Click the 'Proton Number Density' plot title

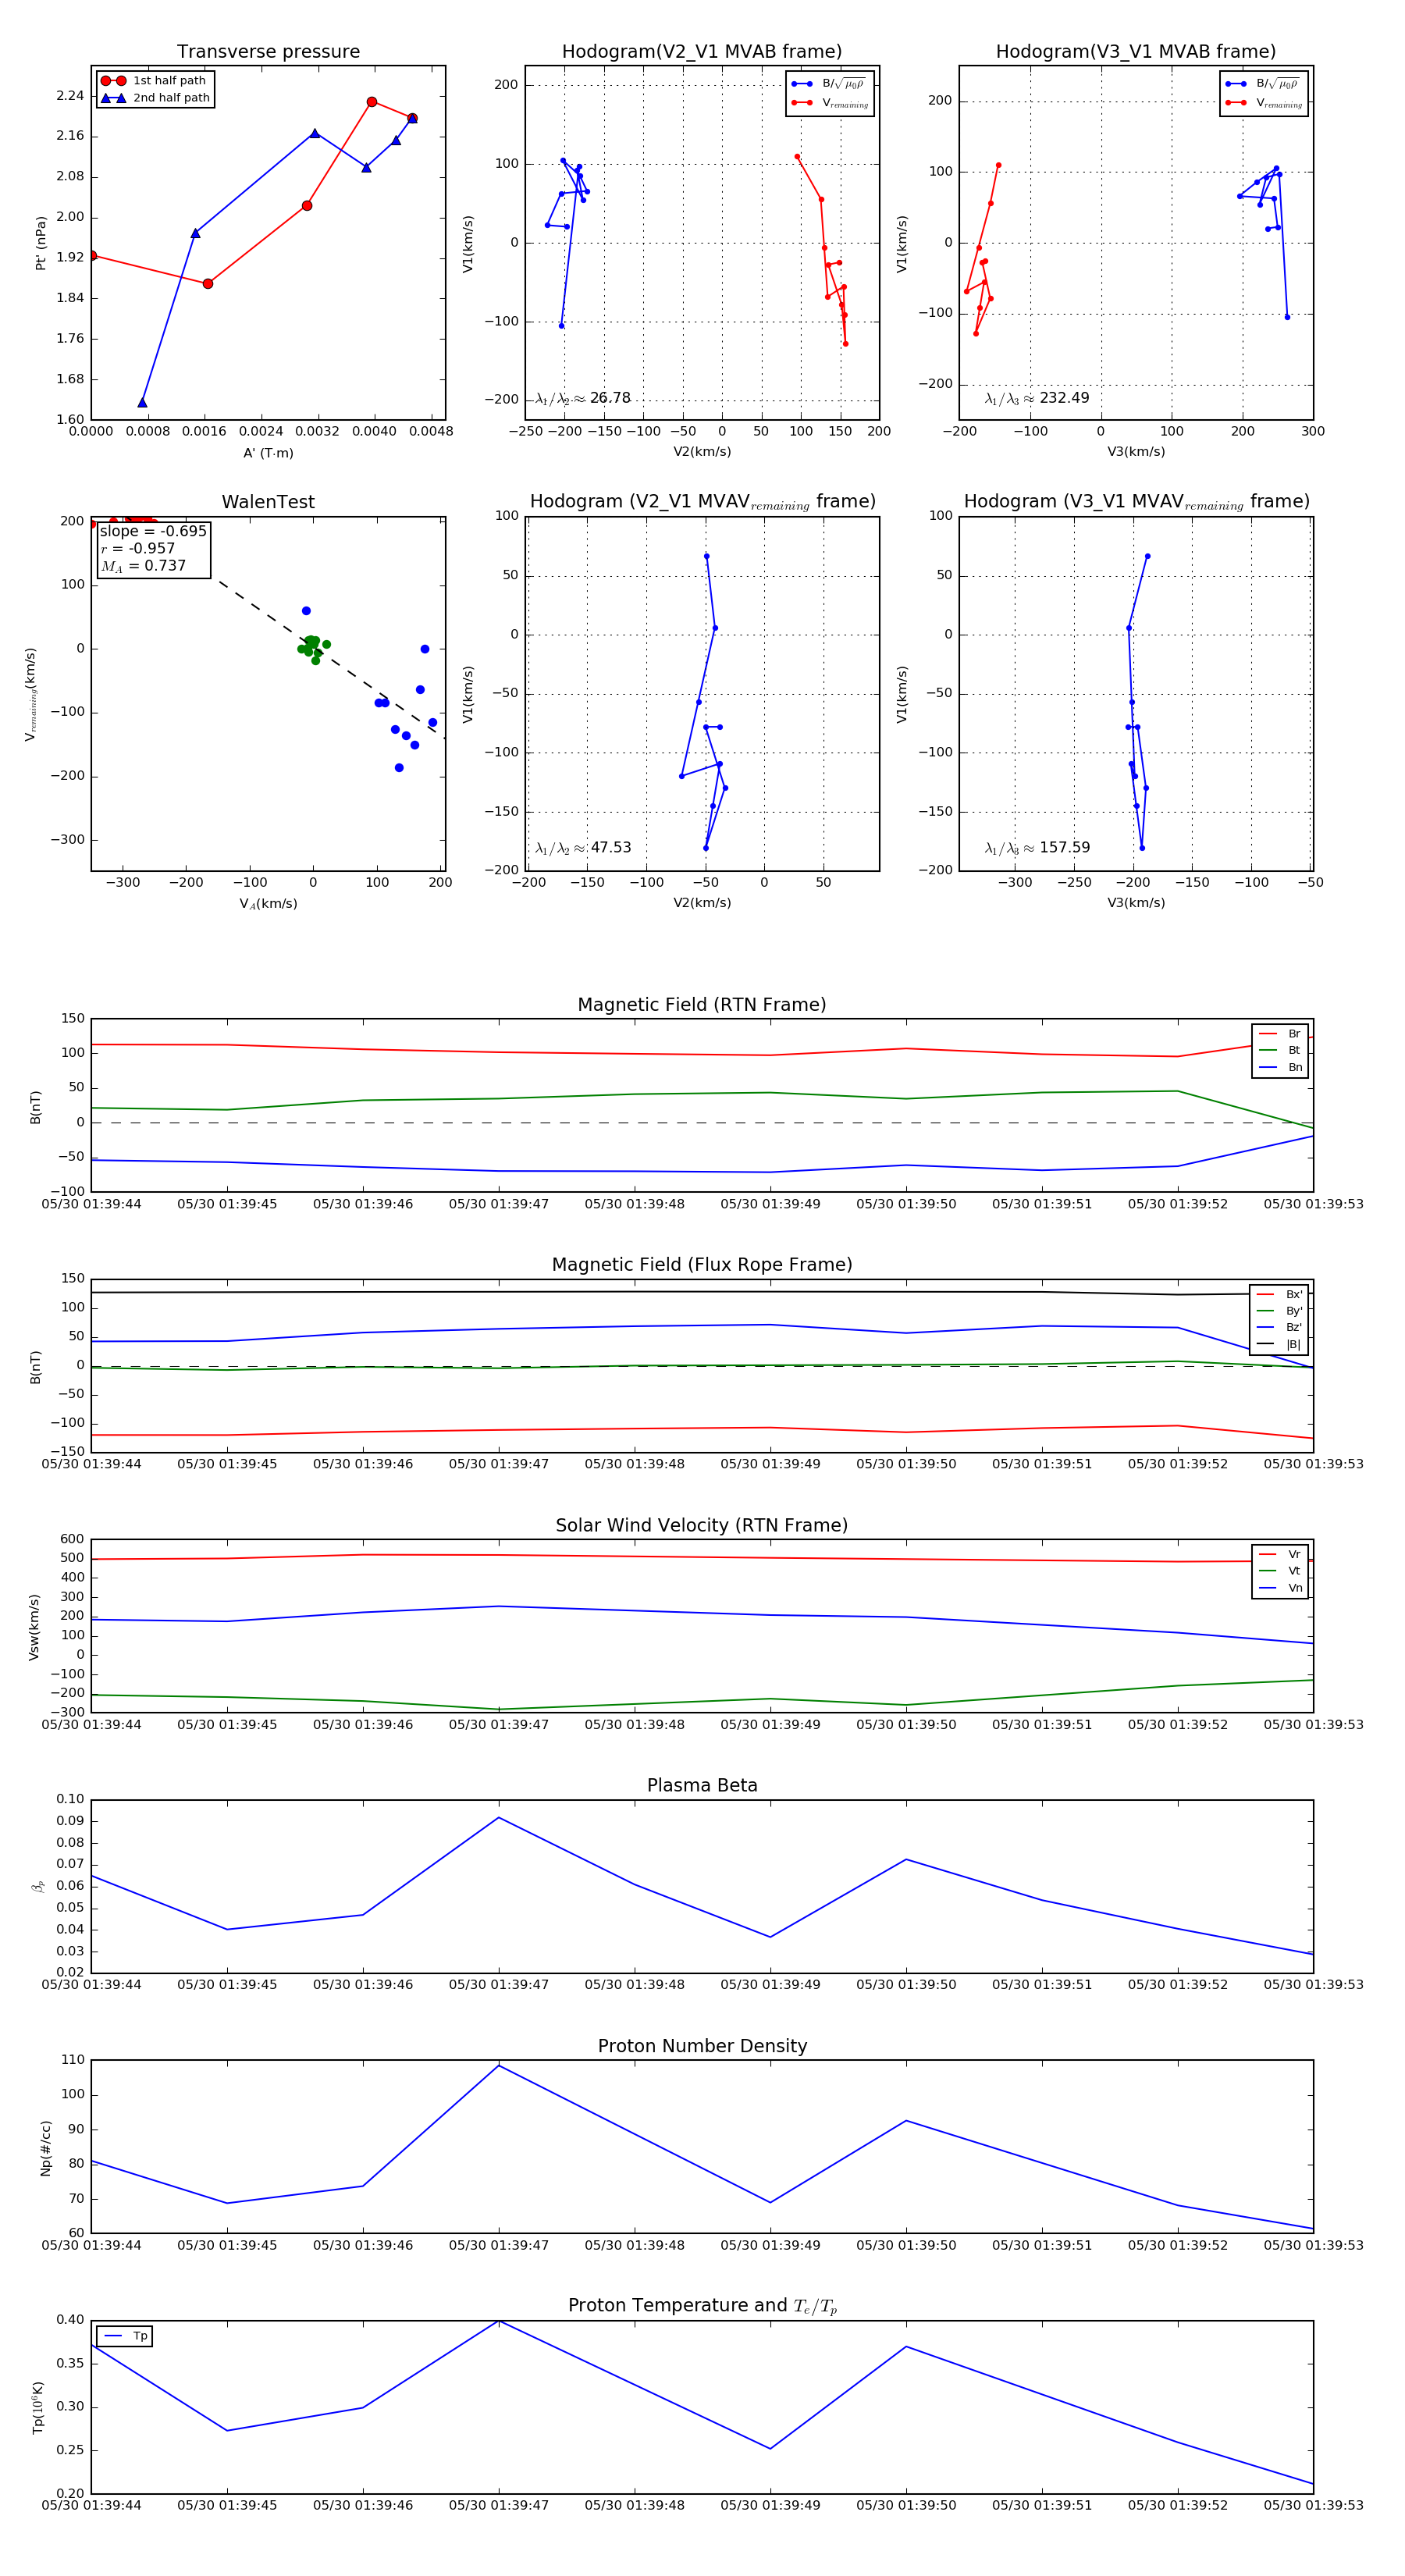(x=702, y=2046)
